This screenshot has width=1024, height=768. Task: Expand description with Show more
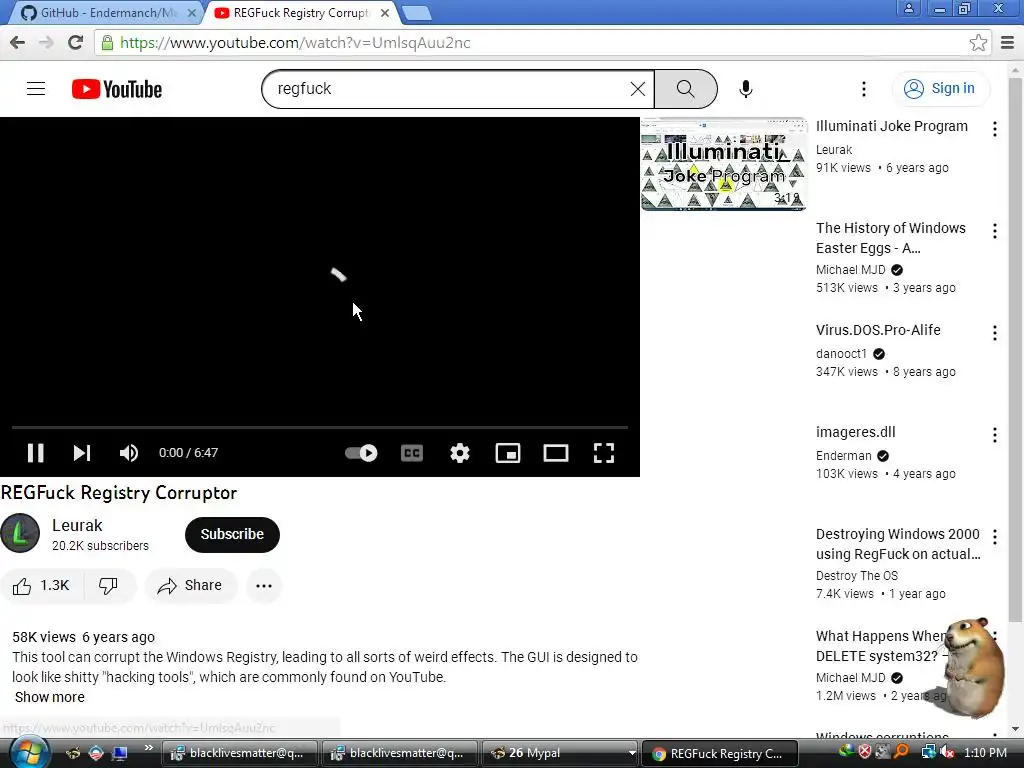point(50,697)
